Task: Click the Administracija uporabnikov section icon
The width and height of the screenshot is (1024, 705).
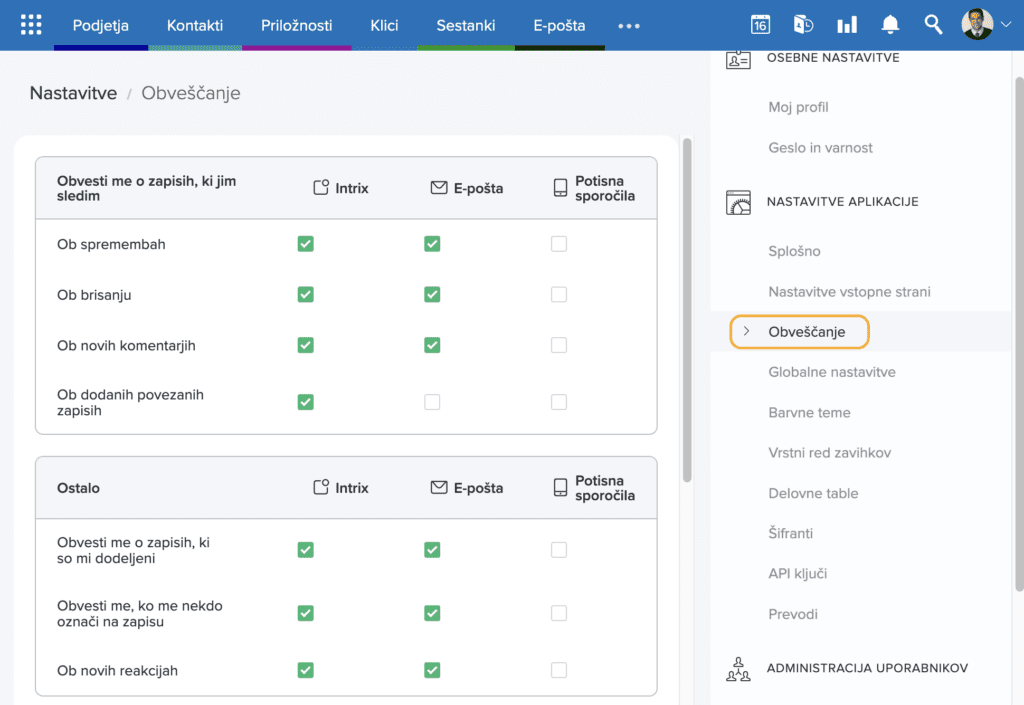Action: click(738, 668)
